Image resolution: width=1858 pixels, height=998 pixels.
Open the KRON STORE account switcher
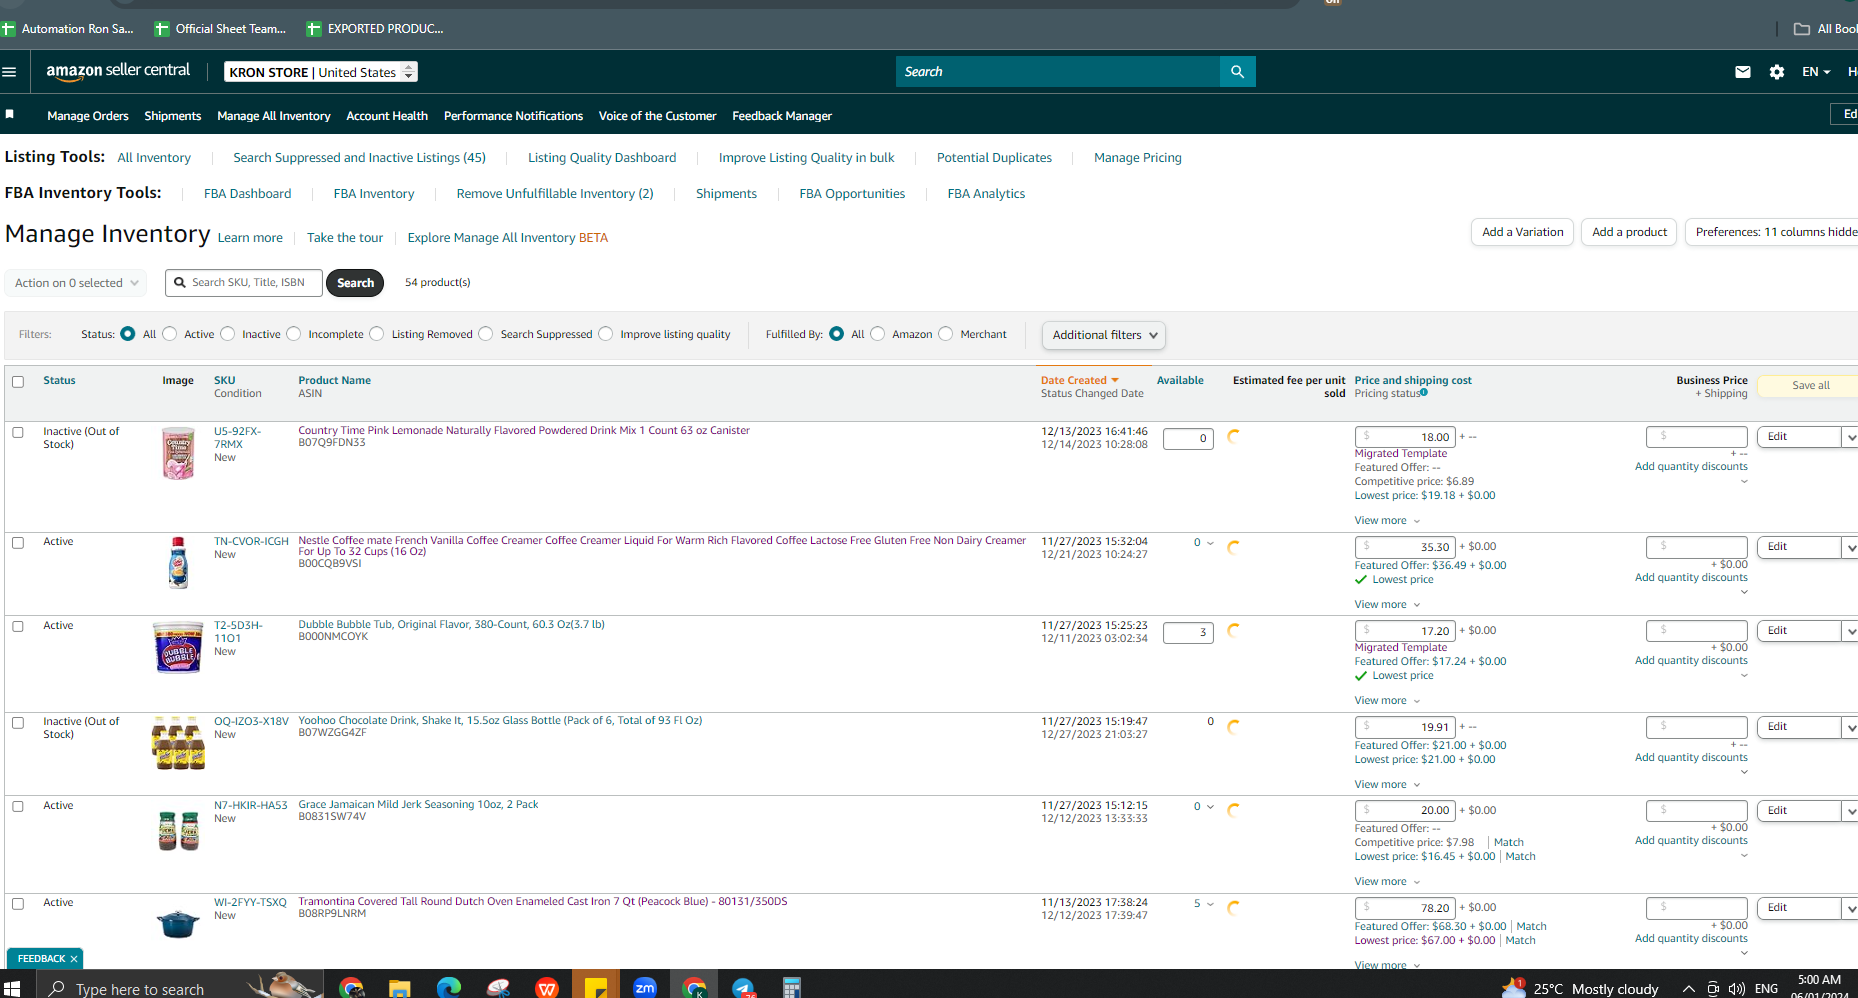coord(321,72)
